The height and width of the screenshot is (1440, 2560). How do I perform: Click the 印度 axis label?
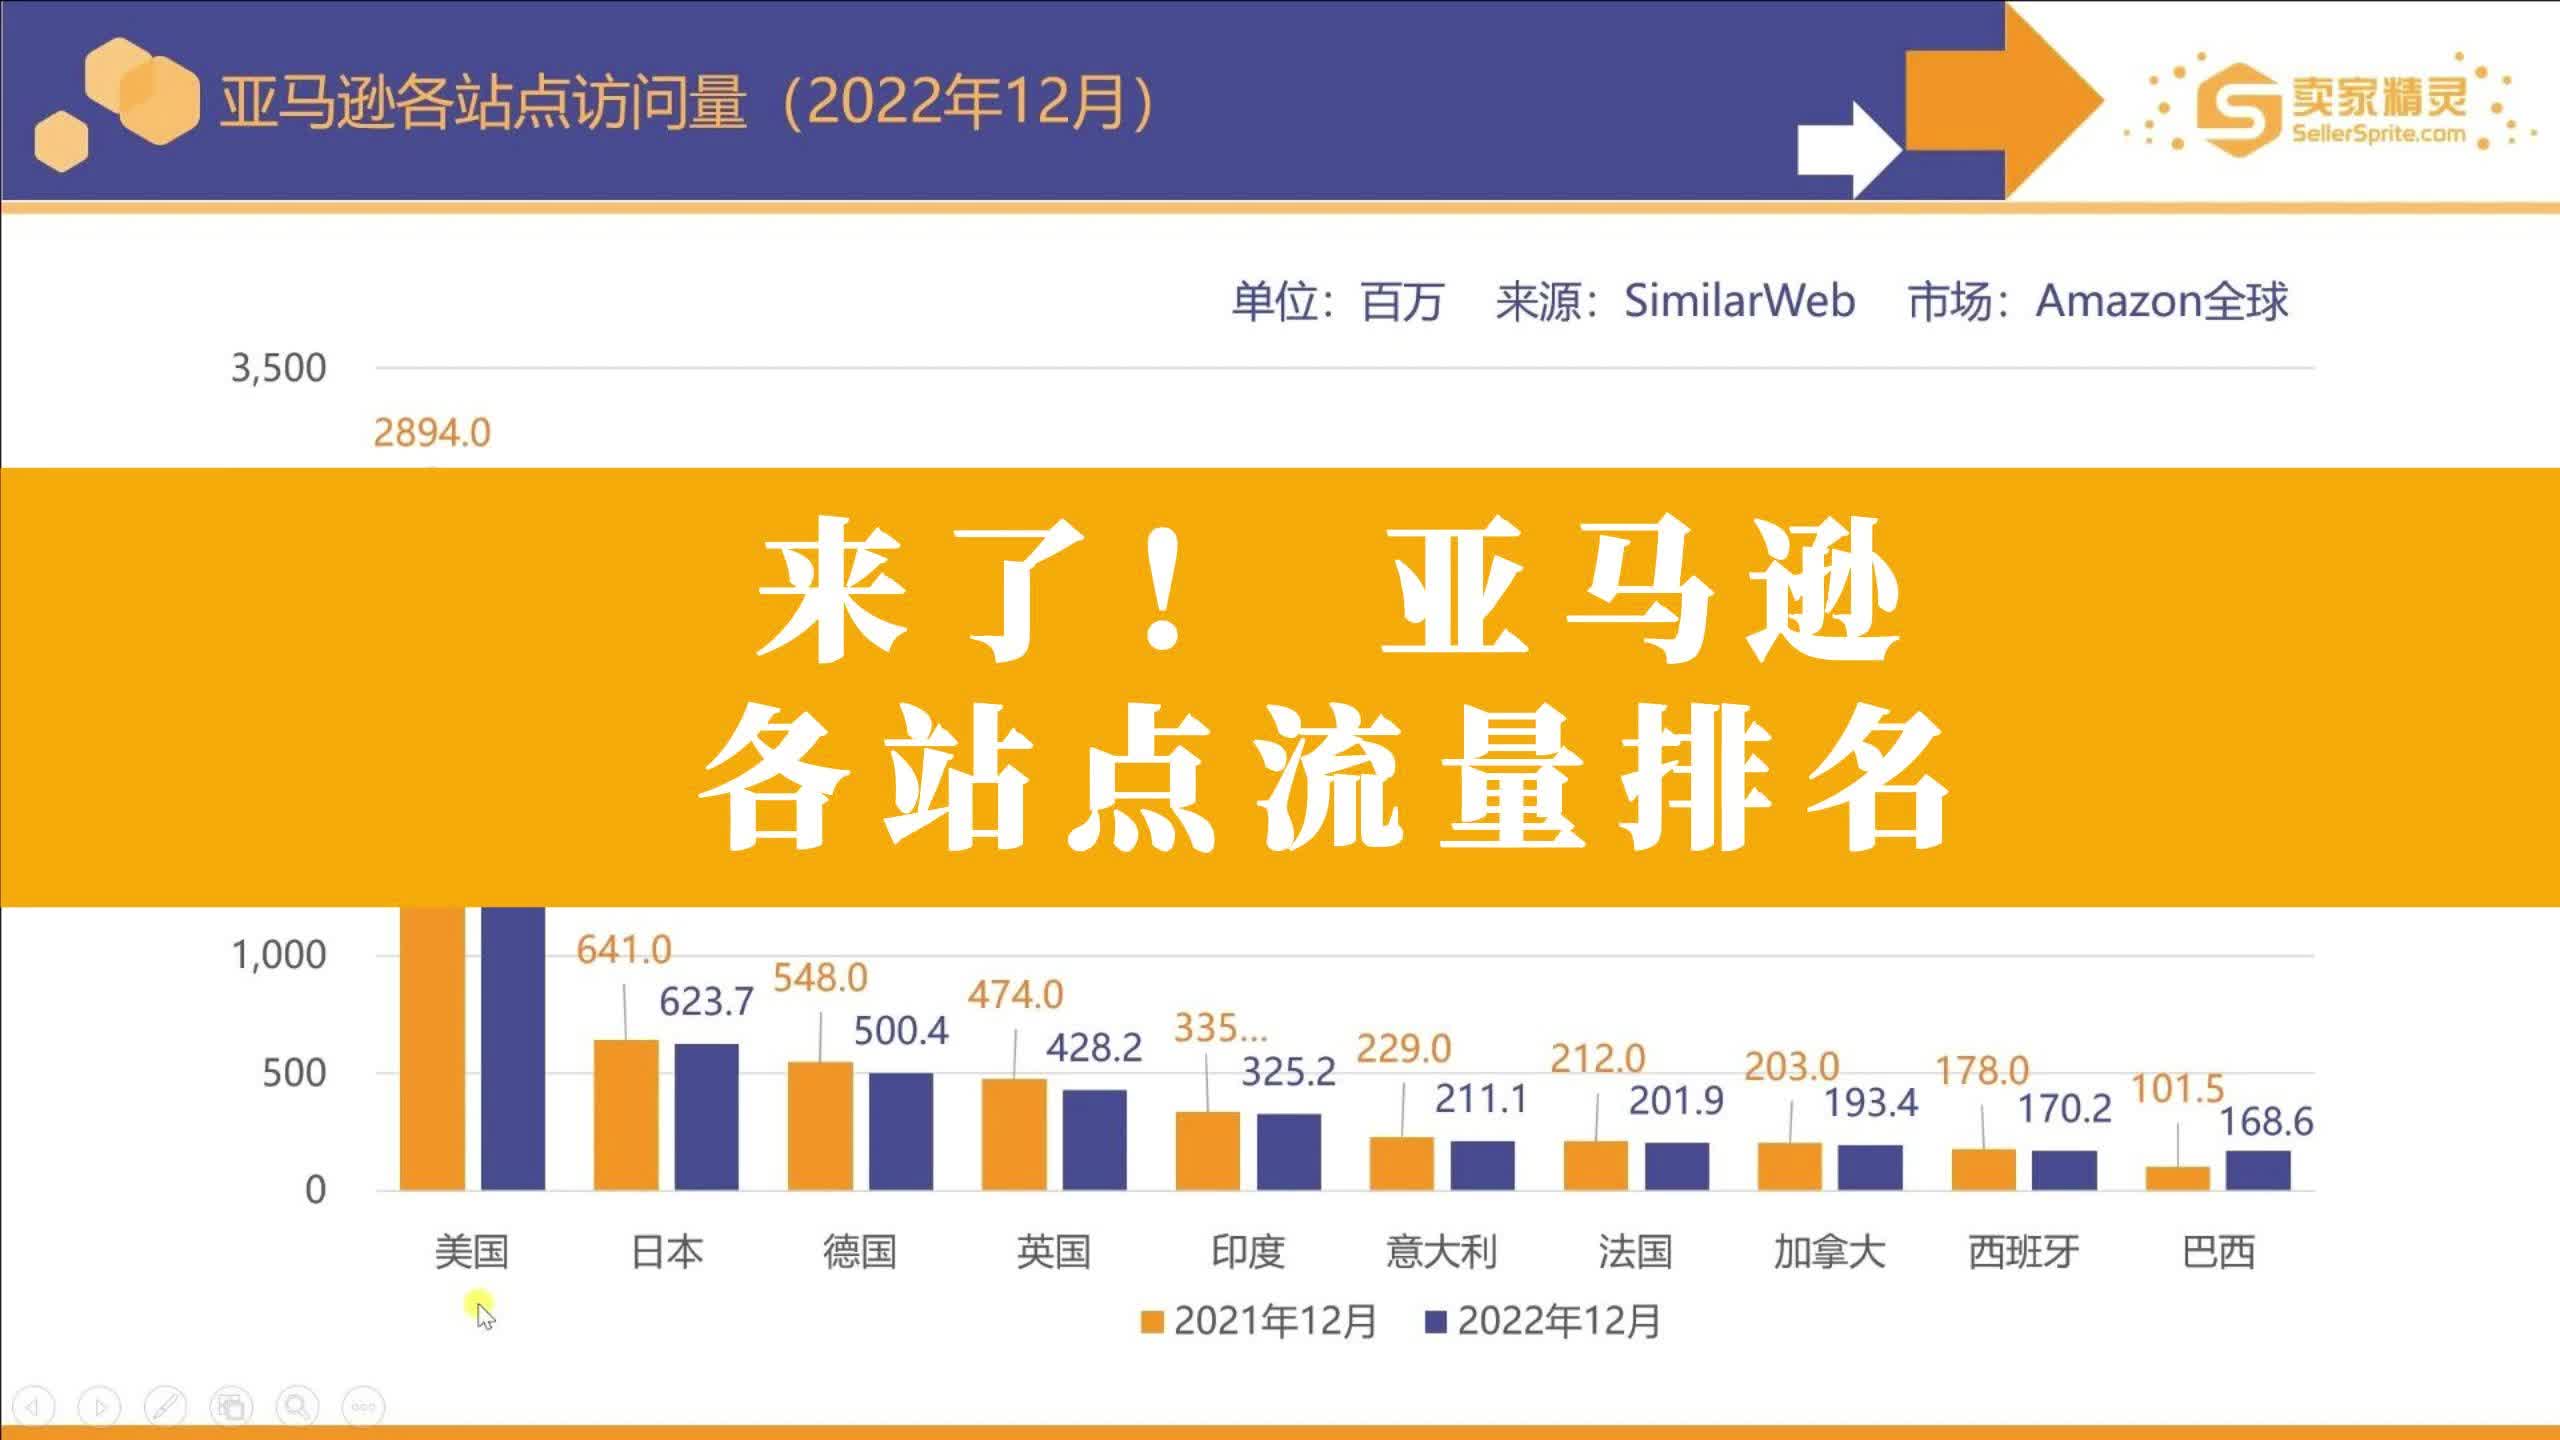click(x=1248, y=1252)
